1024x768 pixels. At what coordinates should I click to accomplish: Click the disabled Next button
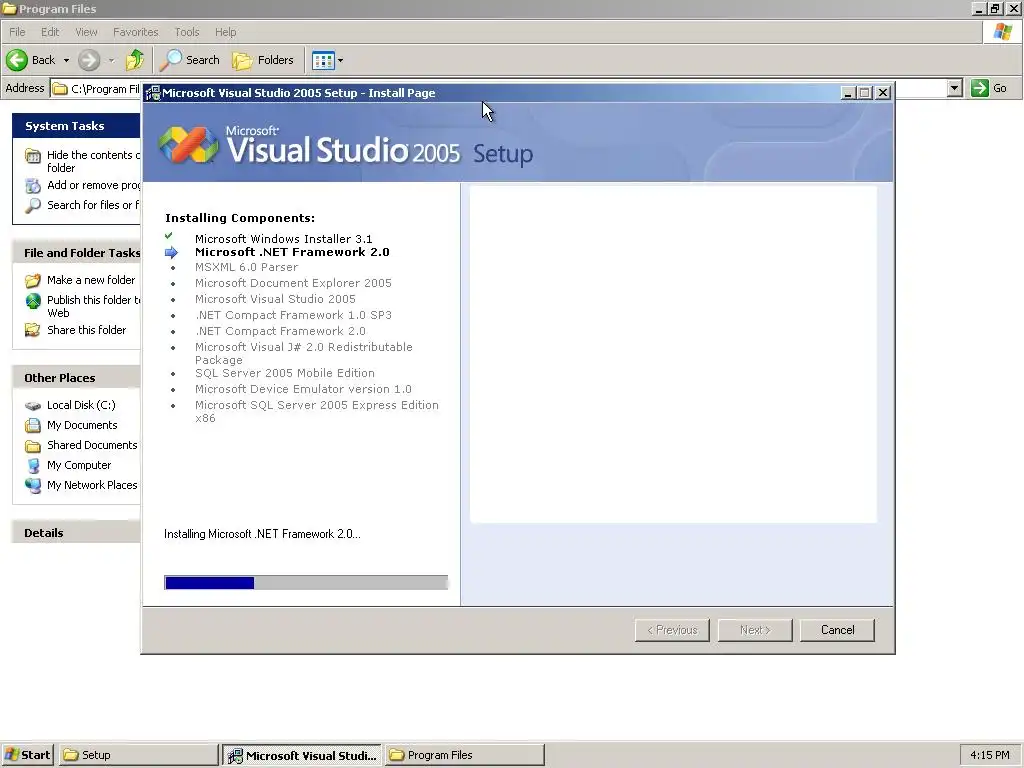coord(755,630)
